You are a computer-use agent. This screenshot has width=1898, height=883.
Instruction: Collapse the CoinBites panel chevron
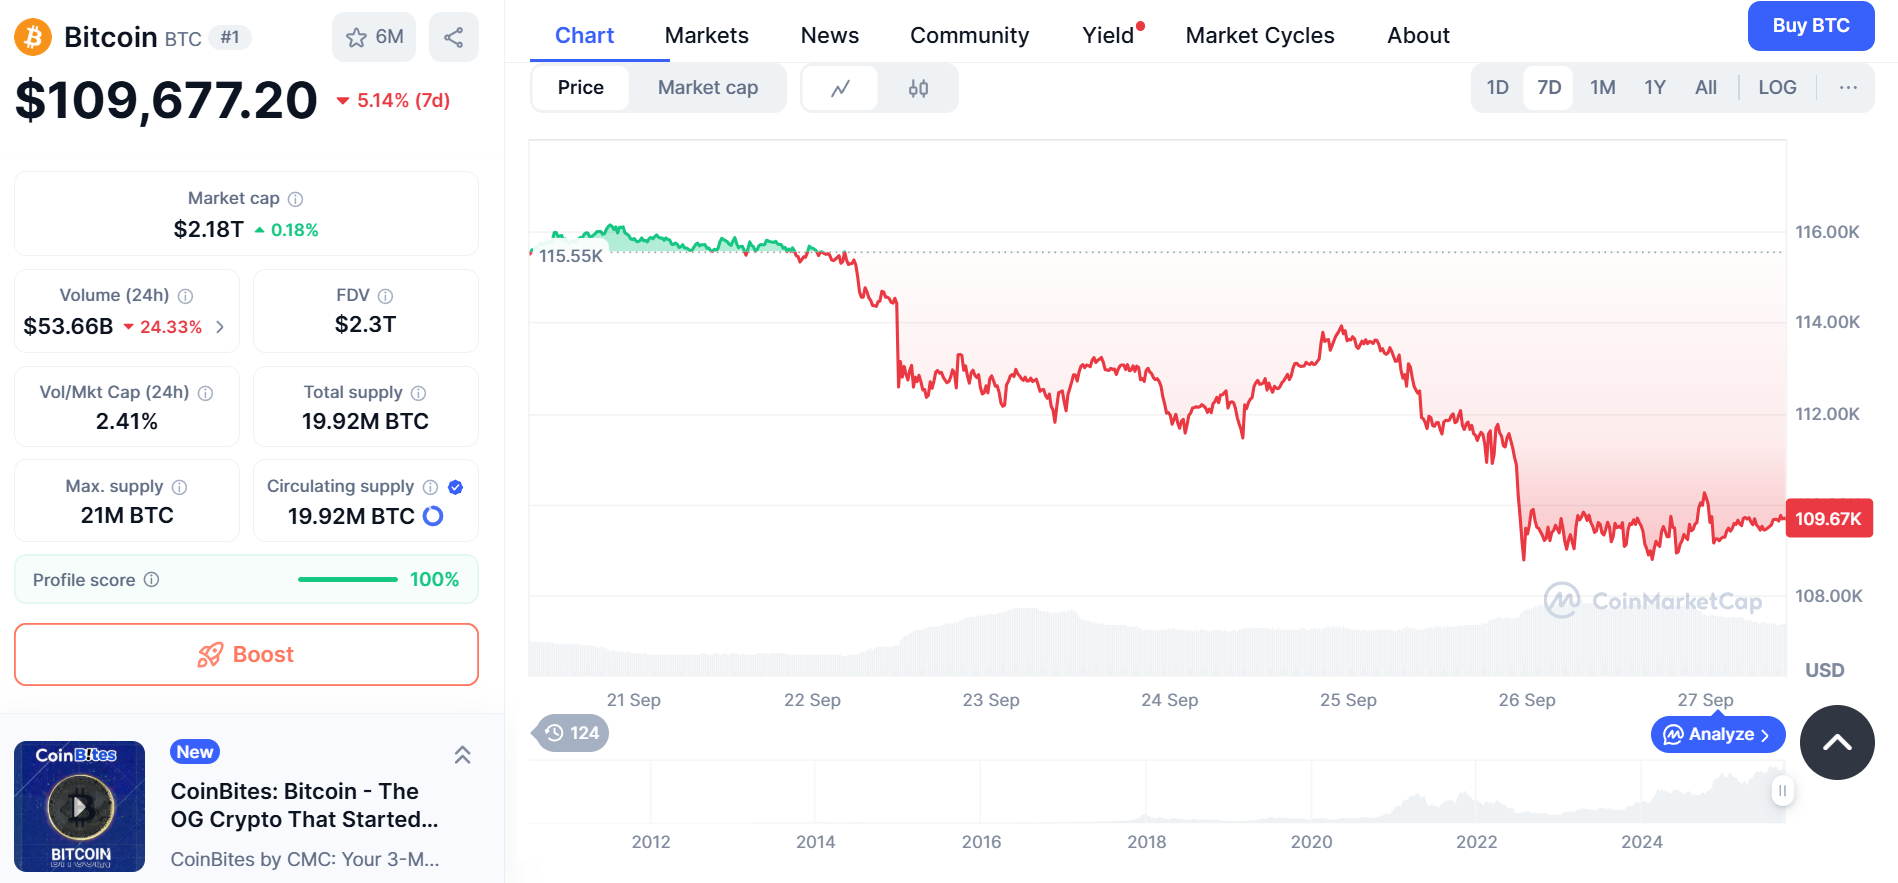tap(462, 755)
